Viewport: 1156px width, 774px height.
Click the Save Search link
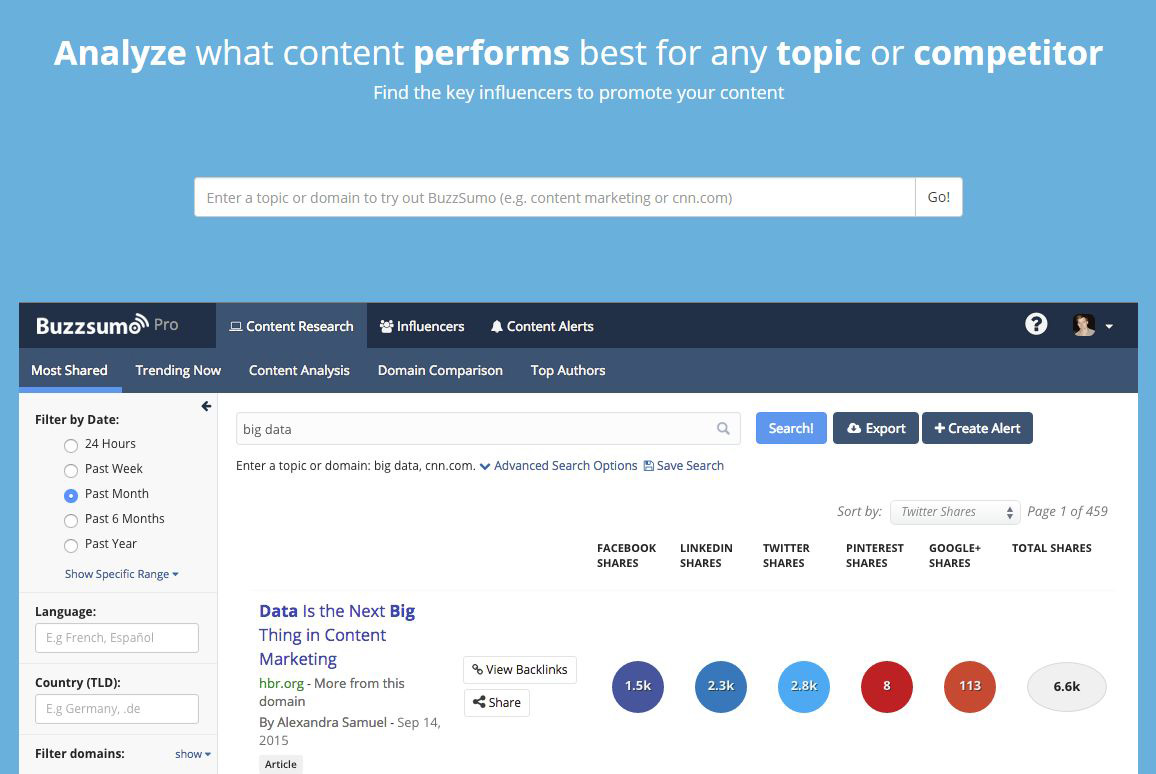(683, 466)
